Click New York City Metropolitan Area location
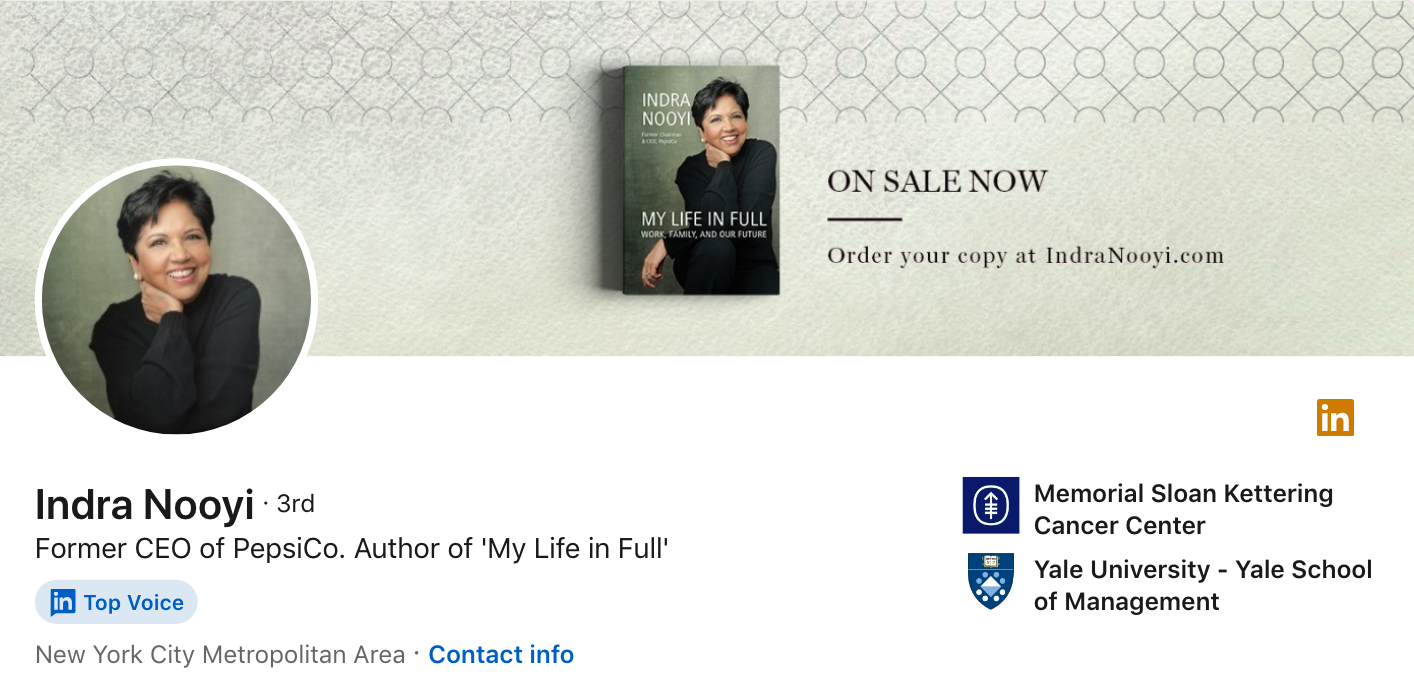Viewport: 1414px width, 687px height. [220, 654]
